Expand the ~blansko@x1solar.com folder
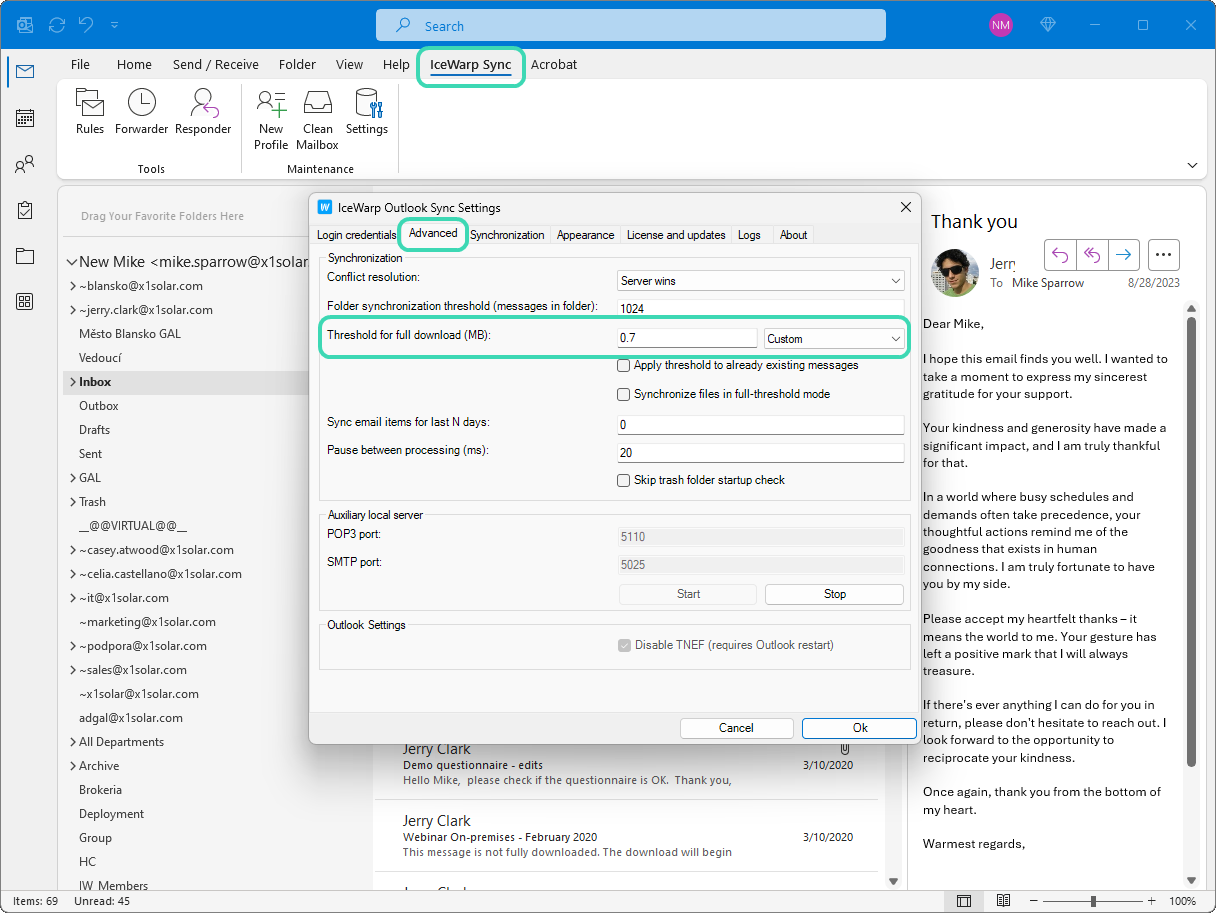 coord(73,286)
